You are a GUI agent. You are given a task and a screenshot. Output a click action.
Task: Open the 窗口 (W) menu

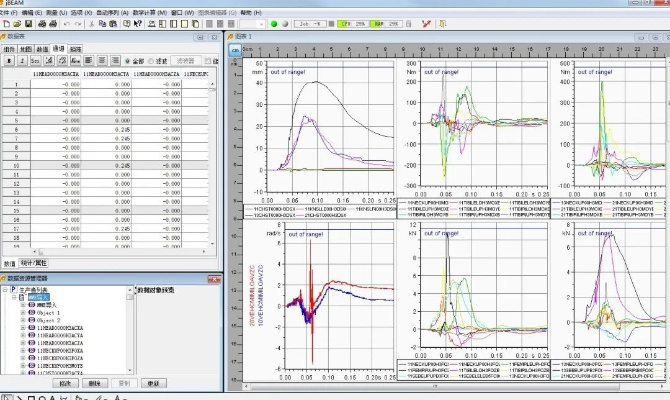pos(180,10)
